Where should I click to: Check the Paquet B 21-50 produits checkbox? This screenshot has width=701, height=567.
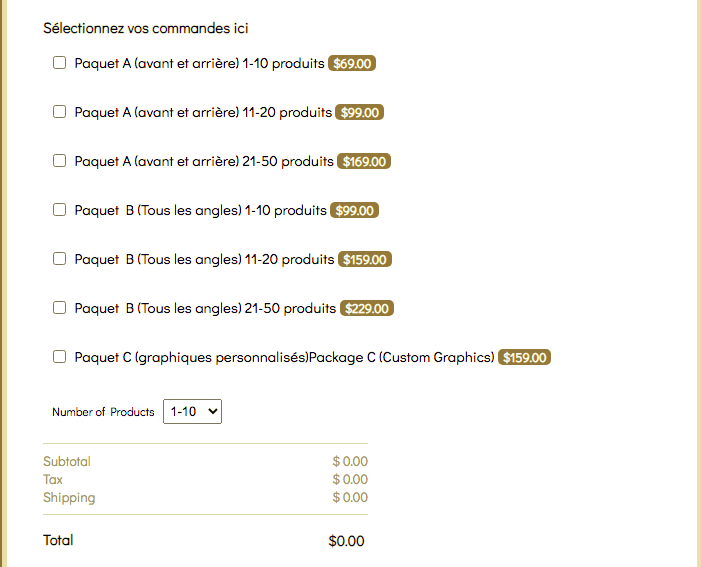tap(59, 308)
